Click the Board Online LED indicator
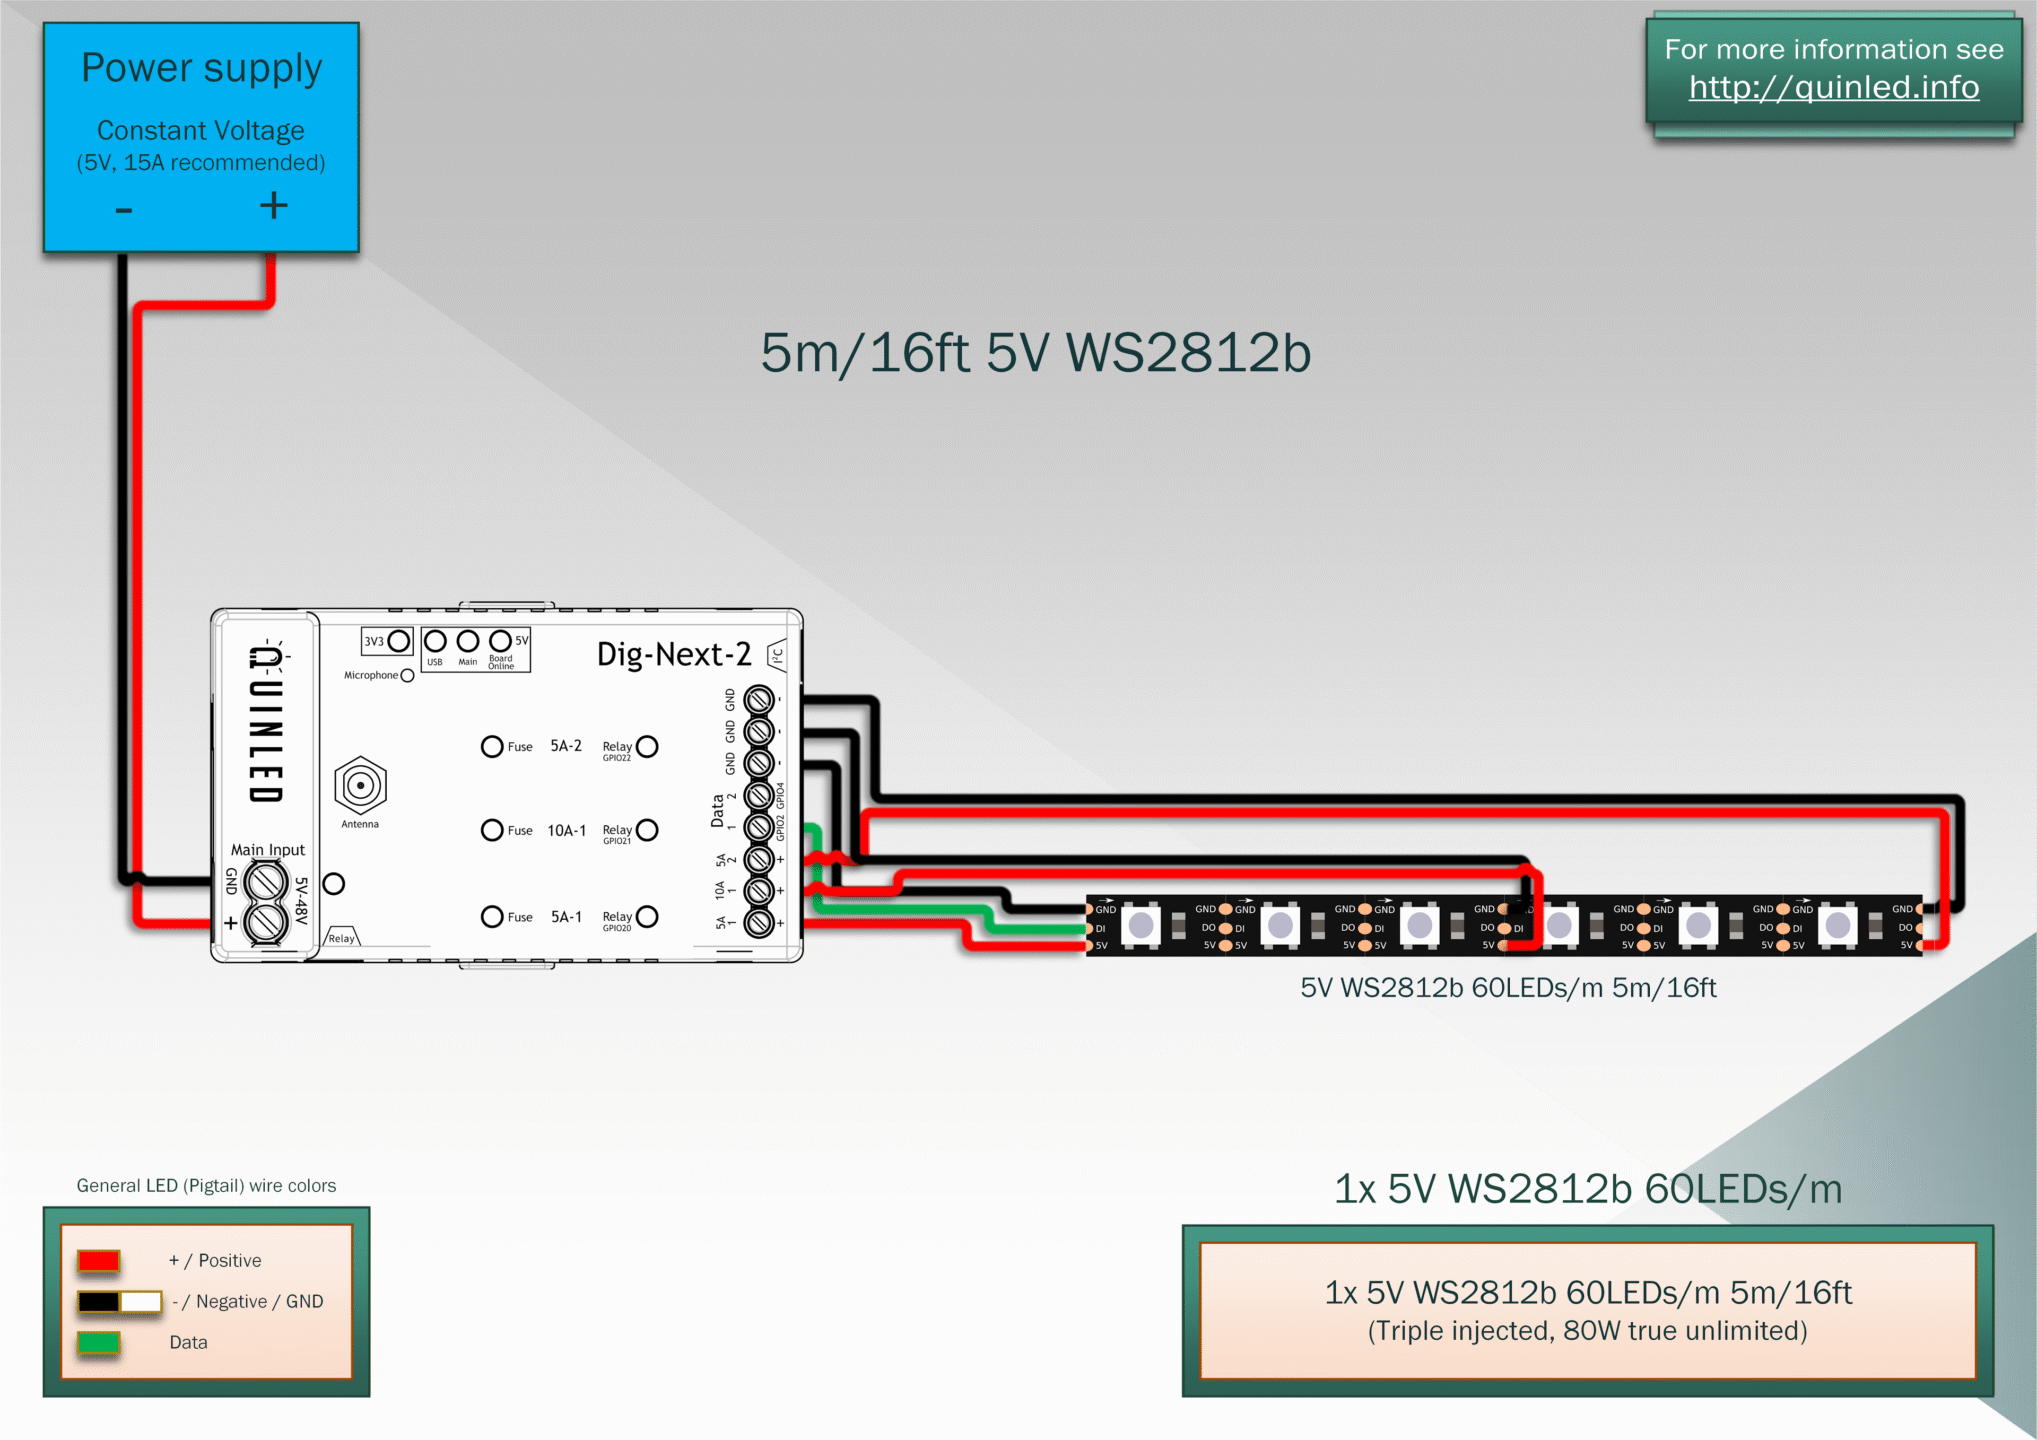Image resolution: width=2037 pixels, height=1440 pixels. click(x=500, y=641)
